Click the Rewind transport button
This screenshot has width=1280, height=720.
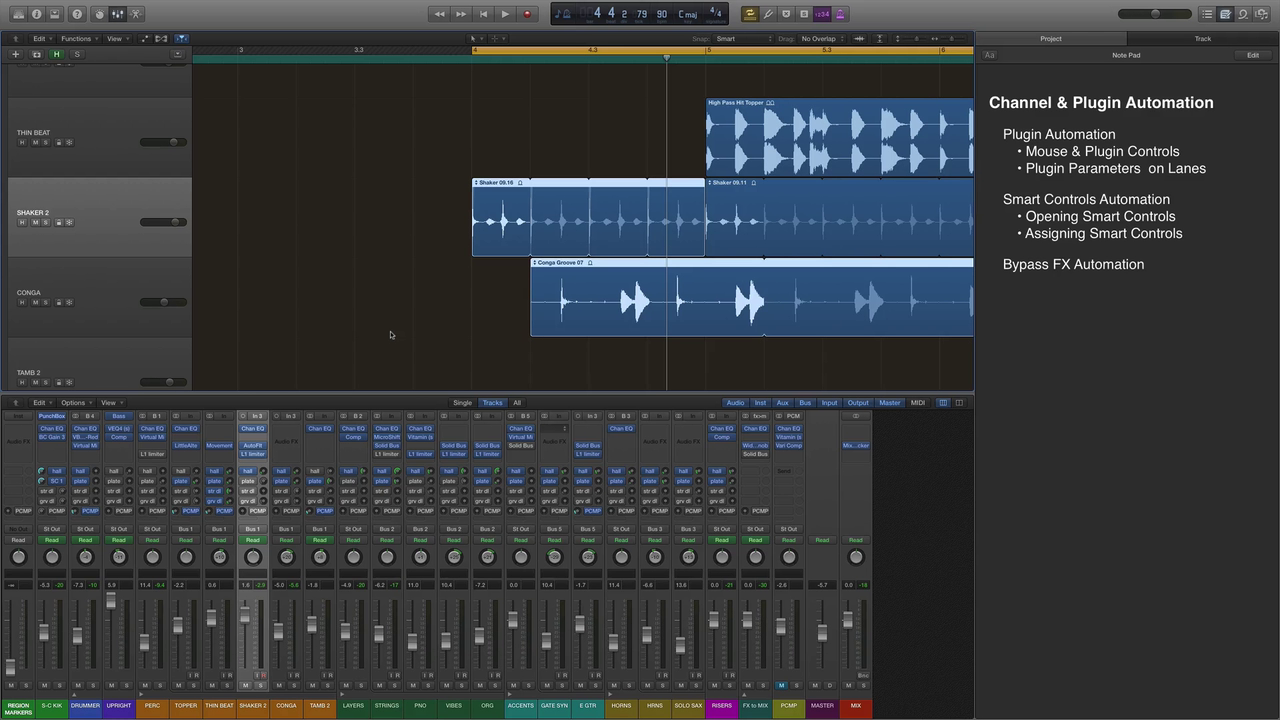tap(439, 14)
